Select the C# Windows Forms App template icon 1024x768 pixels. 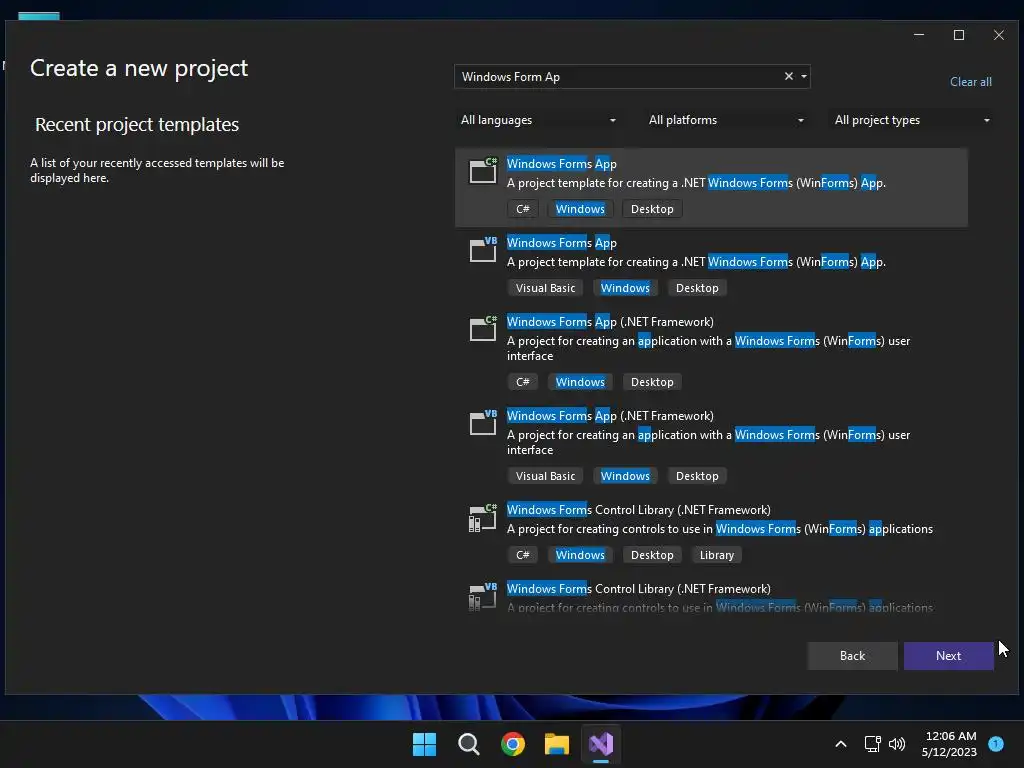(x=483, y=171)
